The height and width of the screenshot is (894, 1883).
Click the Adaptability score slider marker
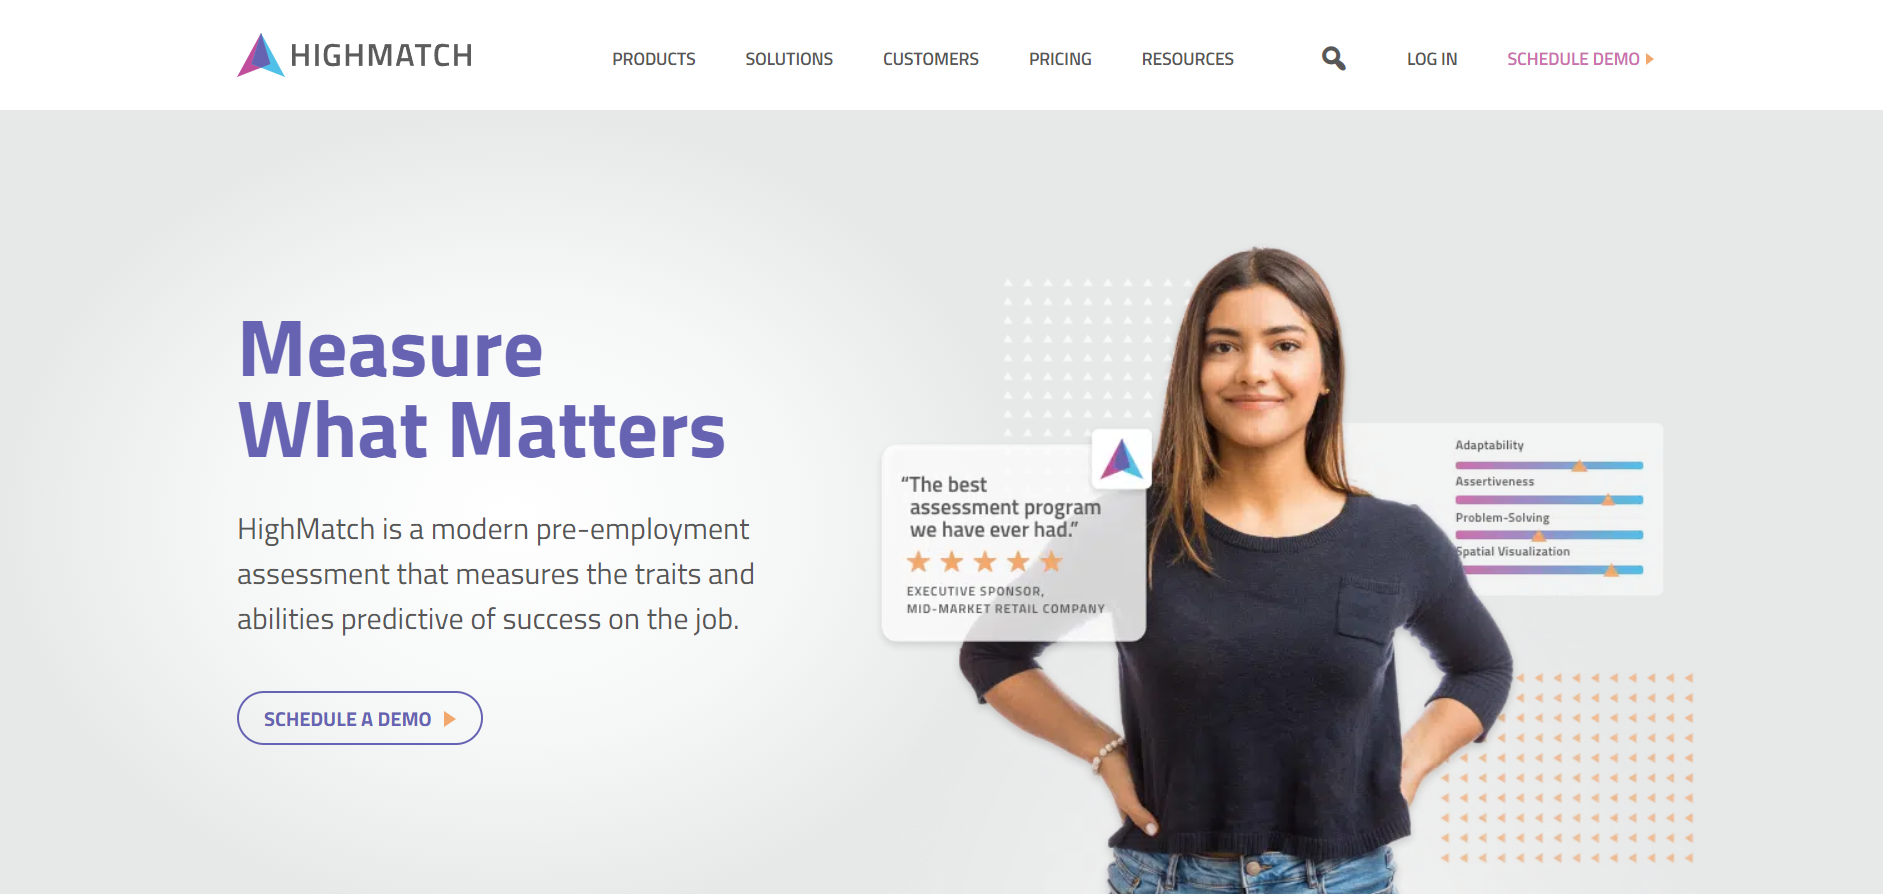point(1579,465)
